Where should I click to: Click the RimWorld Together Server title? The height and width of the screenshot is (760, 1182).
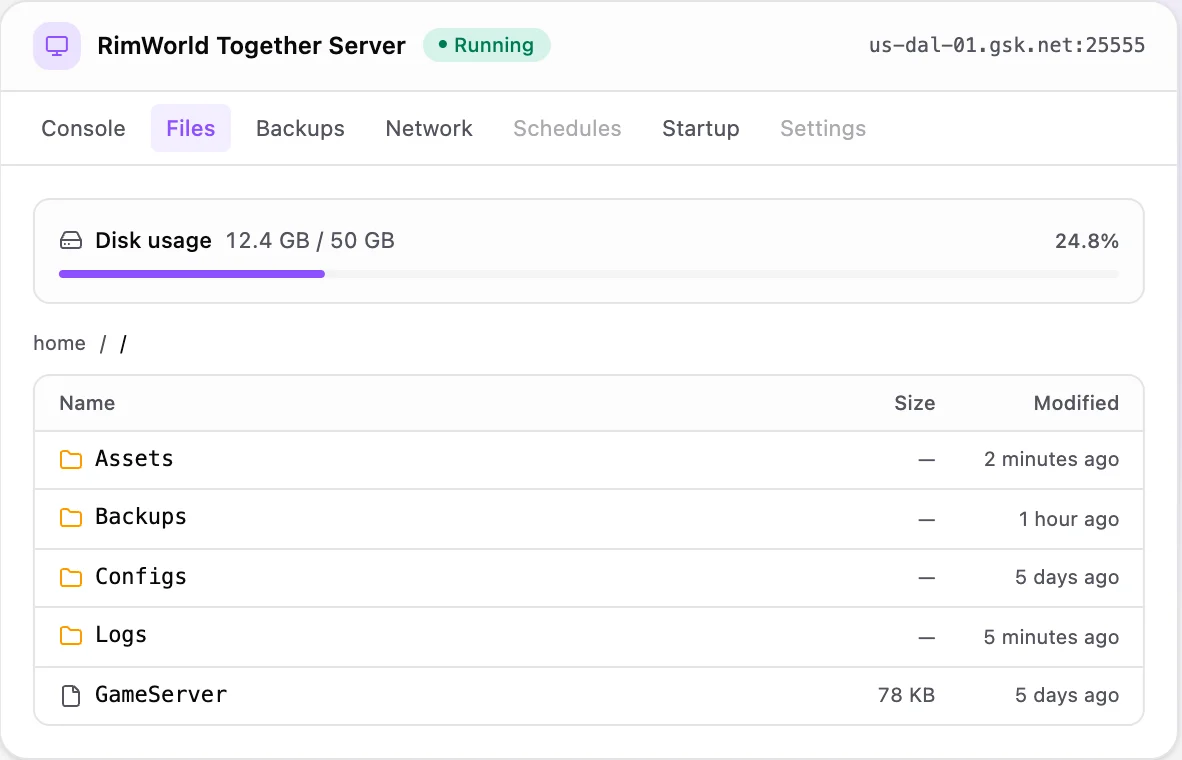point(251,46)
